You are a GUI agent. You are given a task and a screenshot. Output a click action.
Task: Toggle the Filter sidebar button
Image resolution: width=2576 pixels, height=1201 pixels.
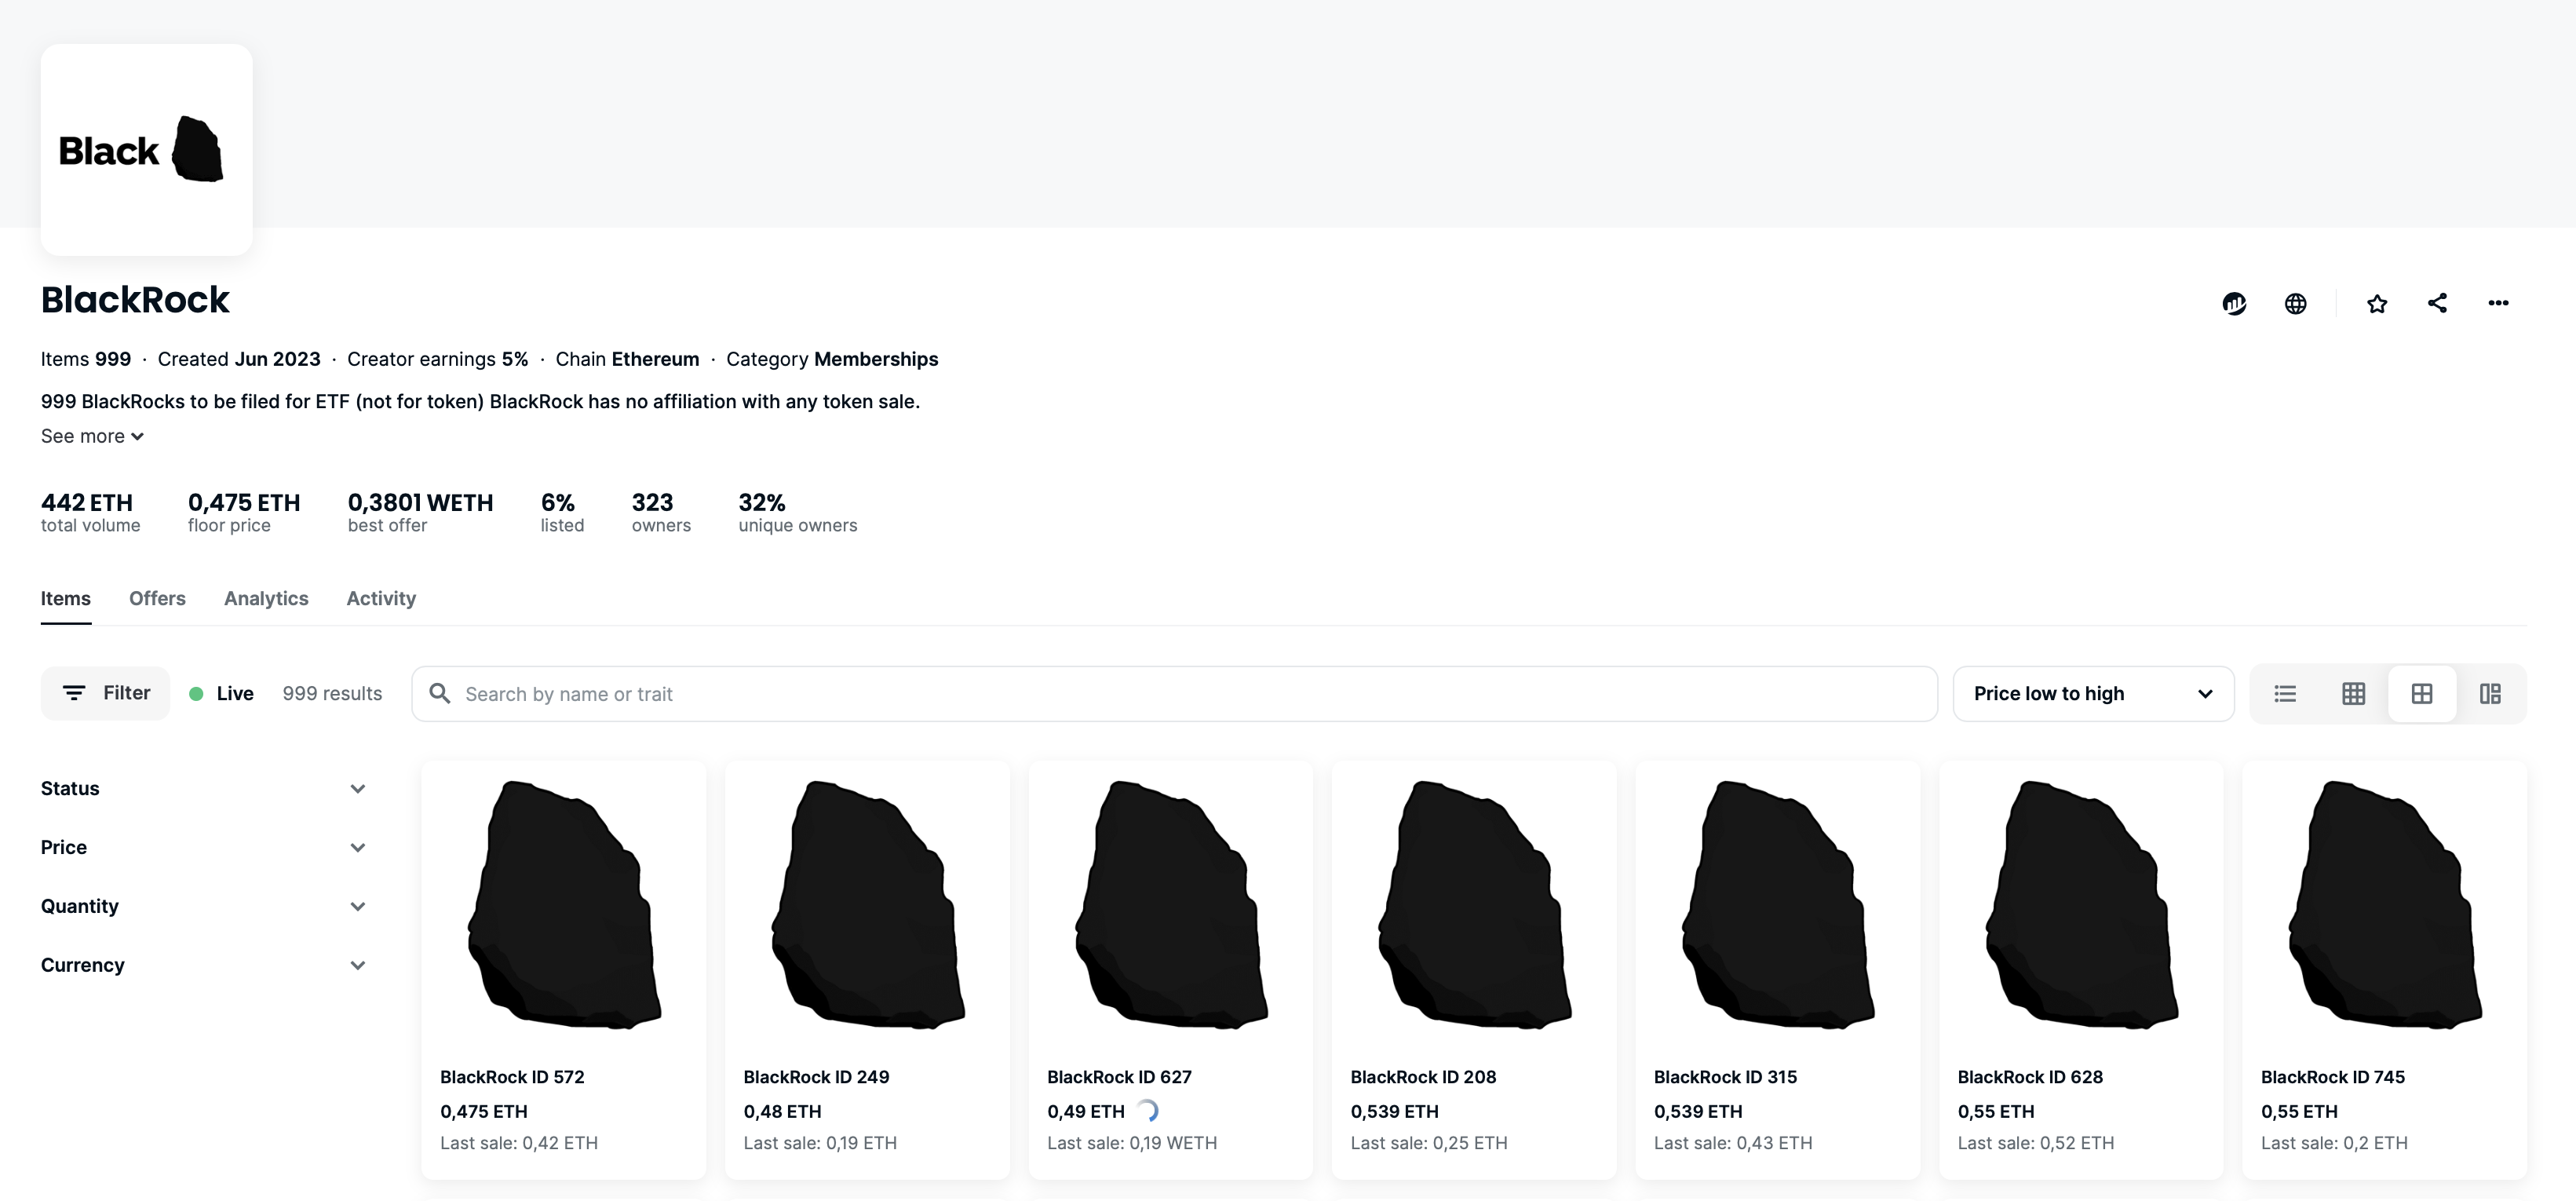point(106,693)
